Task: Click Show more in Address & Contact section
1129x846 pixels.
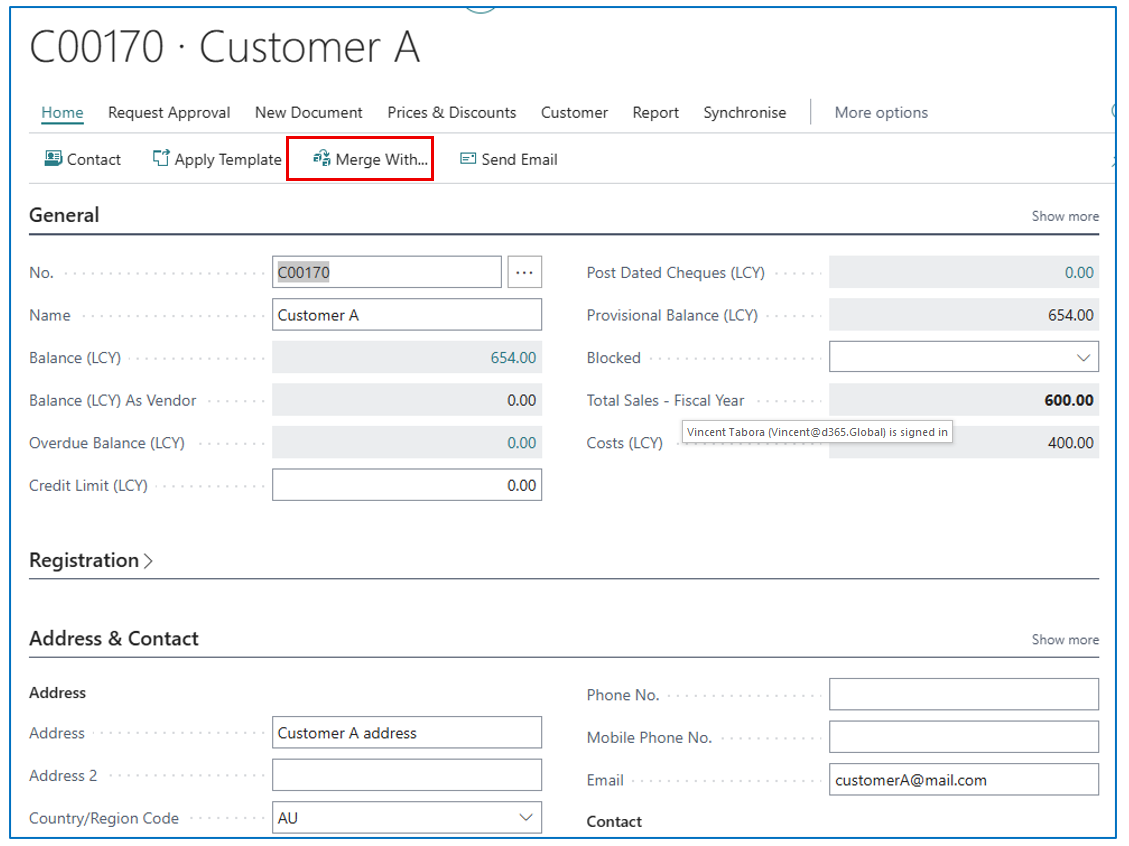Action: point(1065,640)
